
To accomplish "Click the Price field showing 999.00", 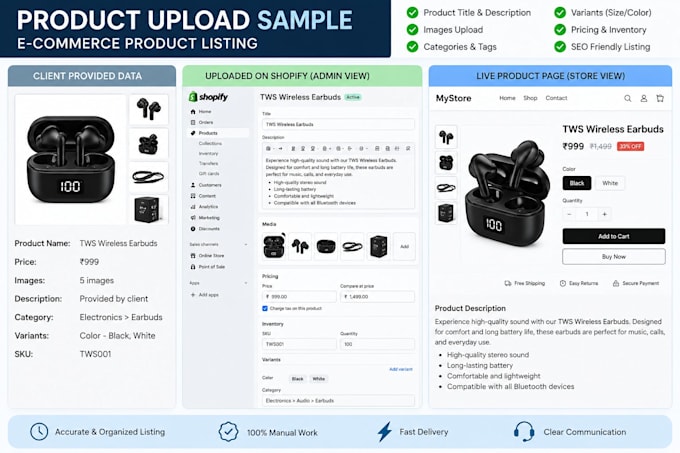I will coord(299,297).
